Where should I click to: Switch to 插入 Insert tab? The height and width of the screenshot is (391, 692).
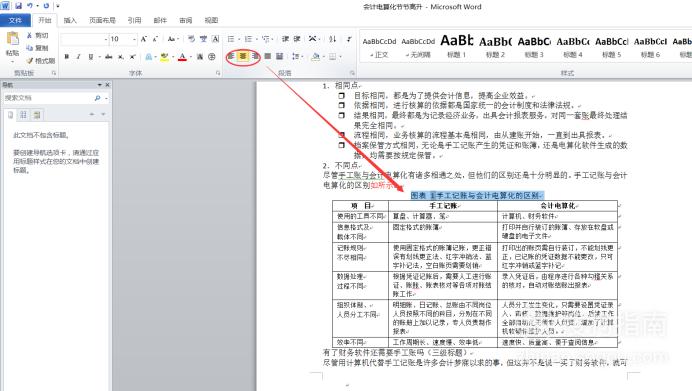click(x=70, y=20)
